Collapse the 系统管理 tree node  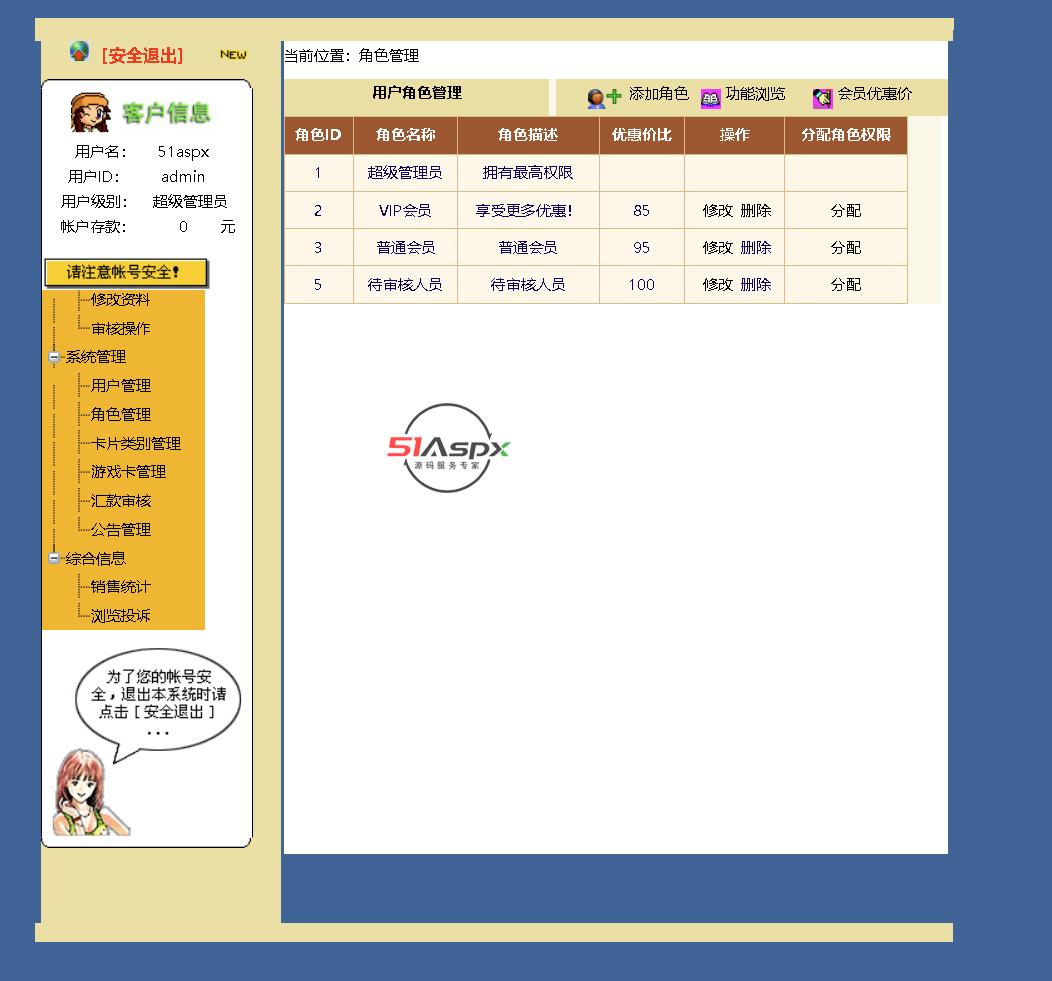tap(54, 357)
